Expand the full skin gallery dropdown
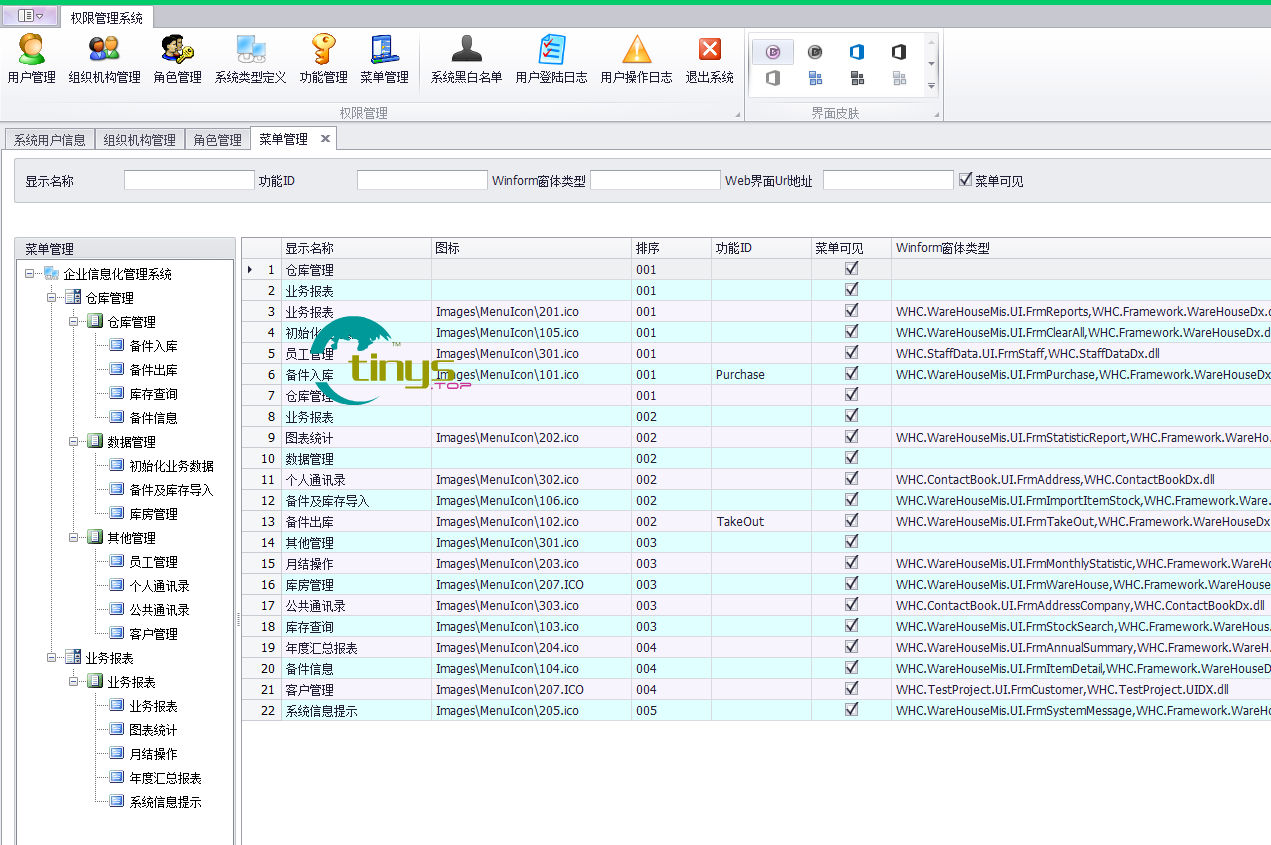Viewport: 1271px width, 845px height. (x=931, y=85)
